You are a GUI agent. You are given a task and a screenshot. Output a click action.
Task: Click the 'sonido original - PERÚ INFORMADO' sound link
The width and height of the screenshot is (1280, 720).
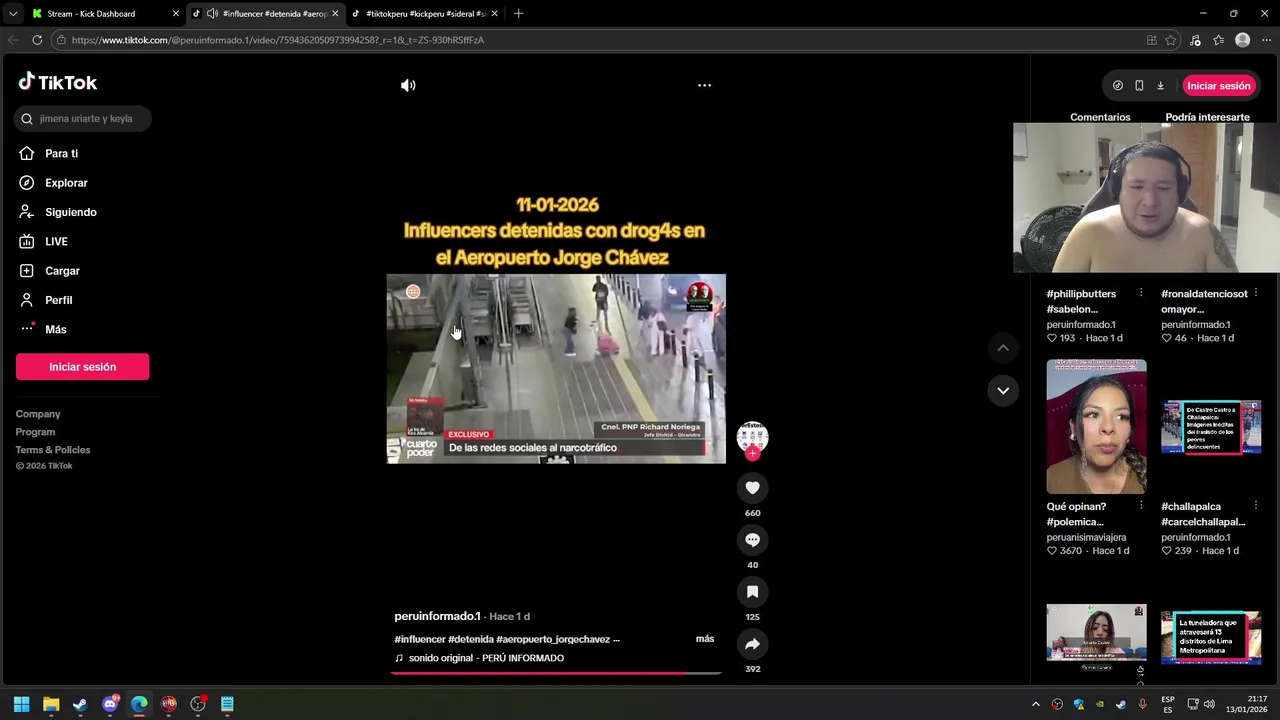[486, 658]
